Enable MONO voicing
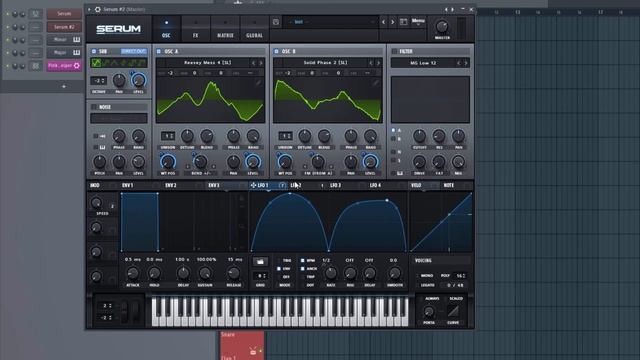 click(427, 276)
